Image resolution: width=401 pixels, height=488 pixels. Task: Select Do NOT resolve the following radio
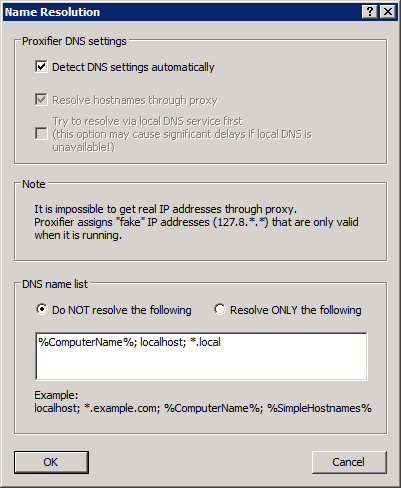pos(42,310)
